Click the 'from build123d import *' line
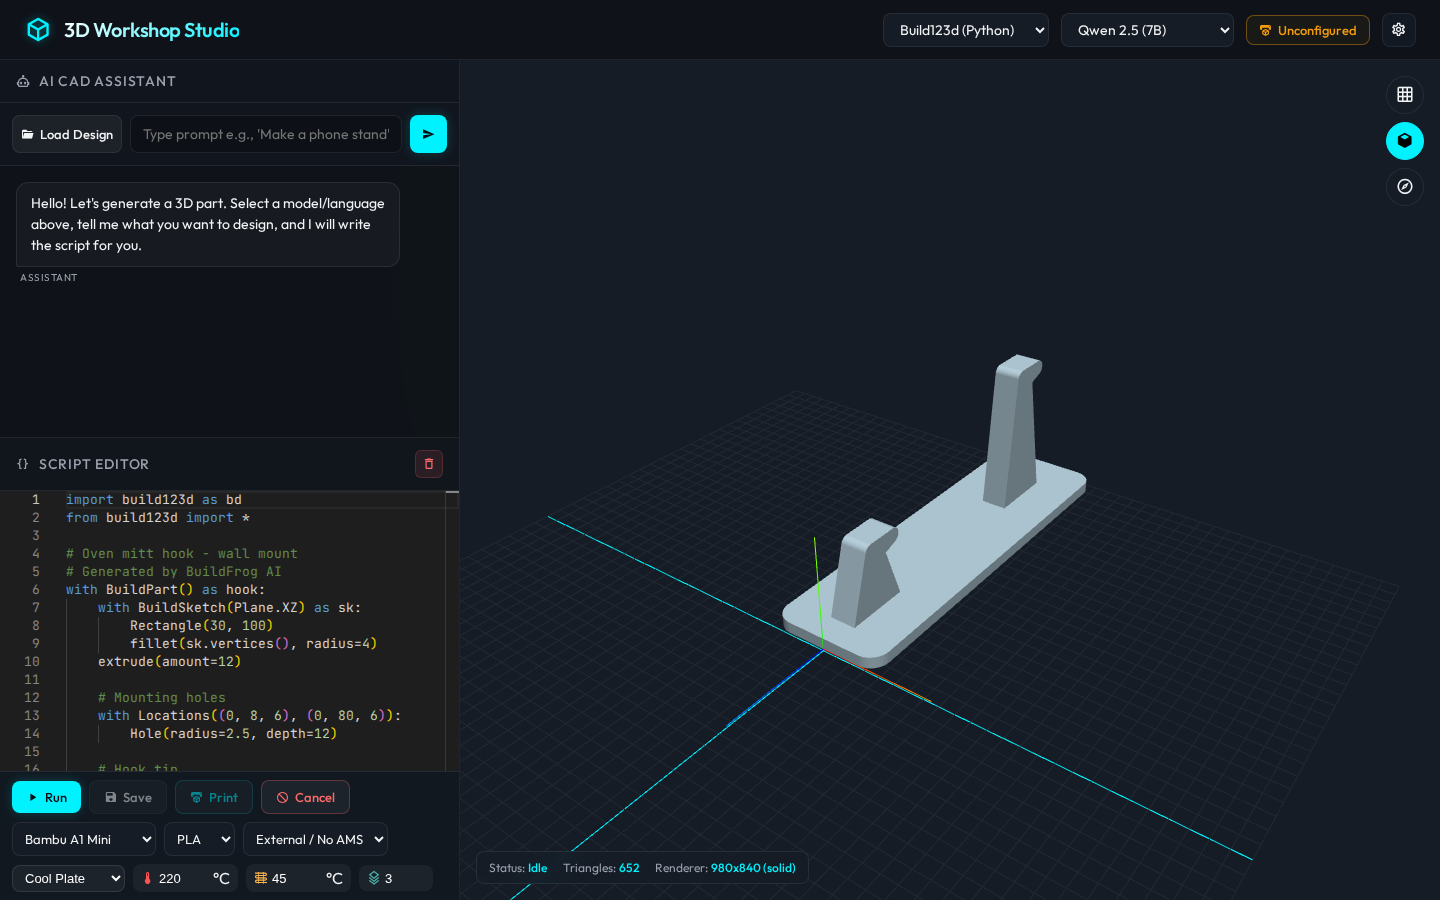 coord(158,517)
